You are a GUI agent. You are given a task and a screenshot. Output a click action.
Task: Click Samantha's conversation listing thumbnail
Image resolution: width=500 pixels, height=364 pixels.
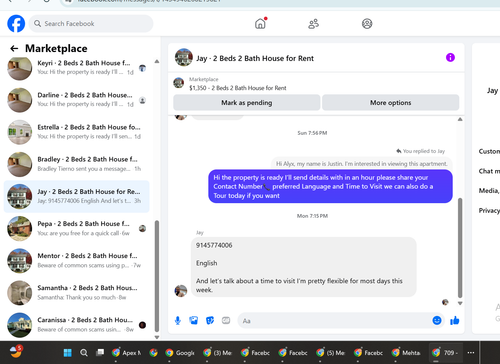[20, 293]
